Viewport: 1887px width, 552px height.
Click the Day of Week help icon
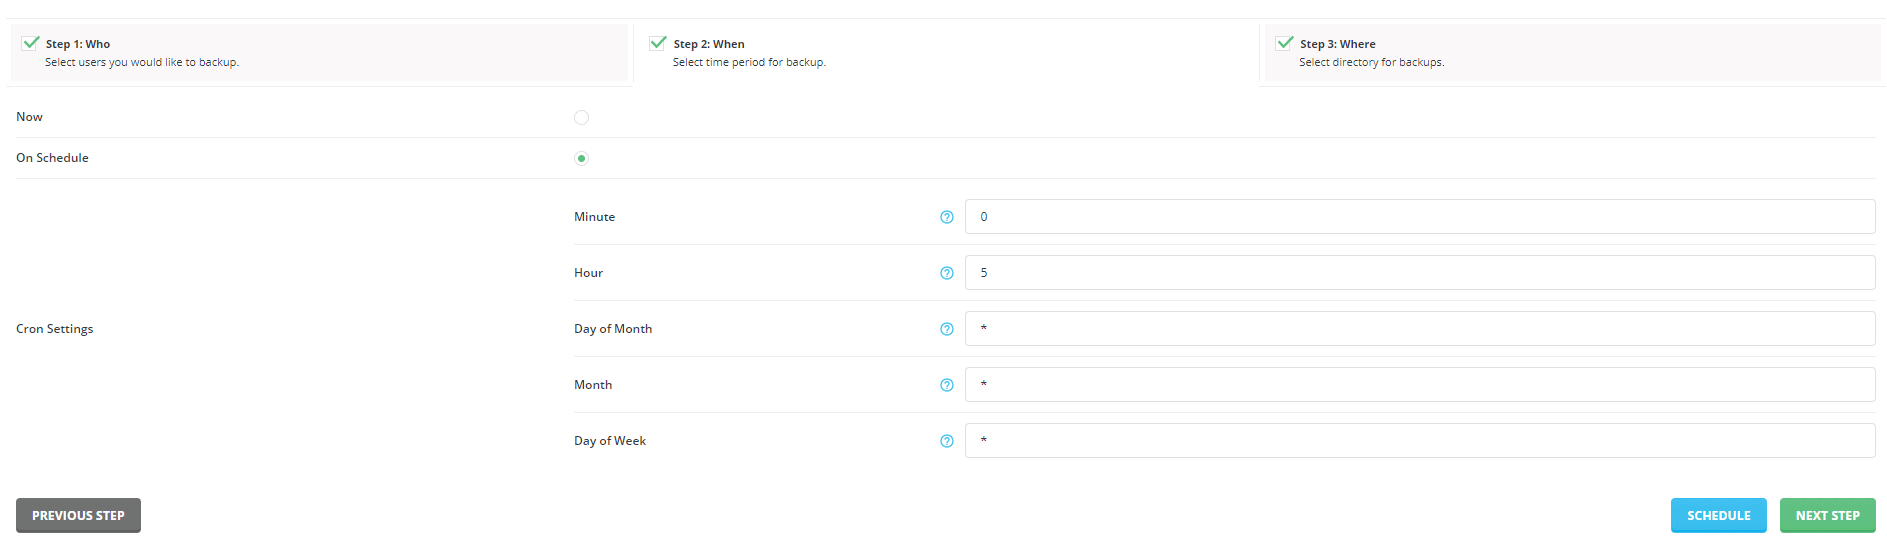(x=946, y=441)
